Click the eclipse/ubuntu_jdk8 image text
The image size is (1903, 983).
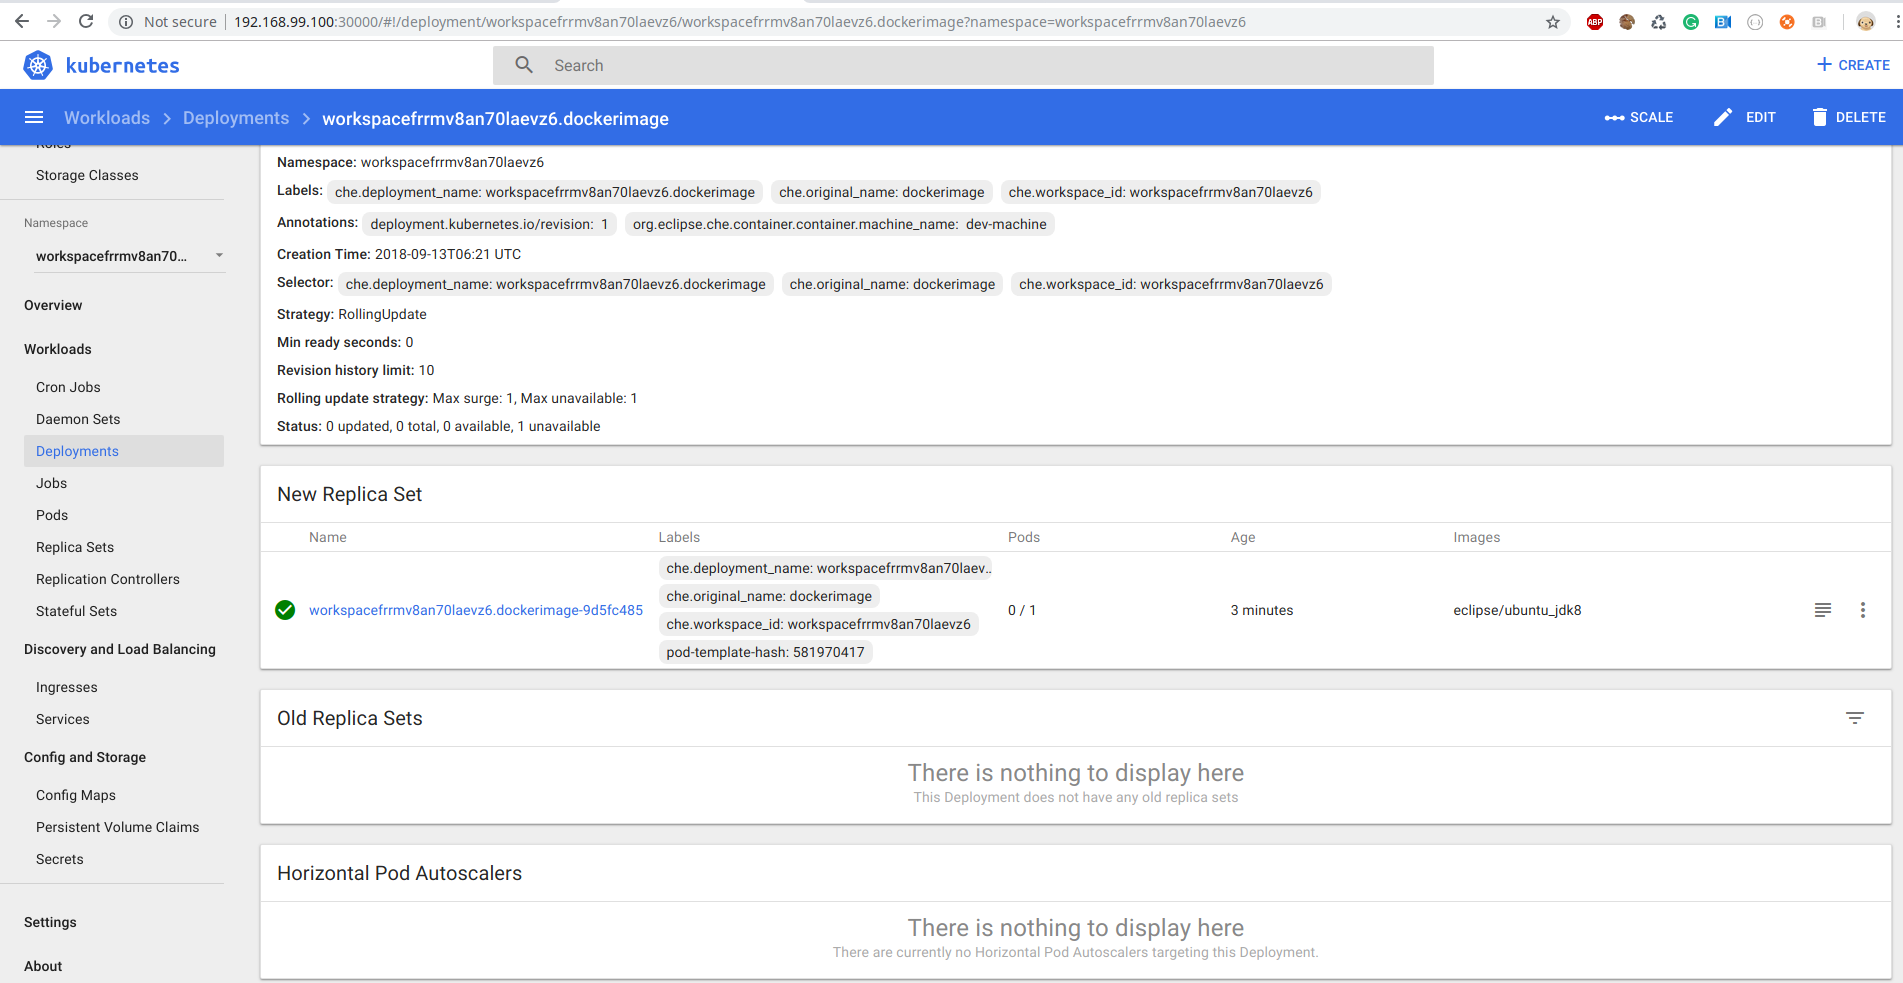tap(1517, 610)
